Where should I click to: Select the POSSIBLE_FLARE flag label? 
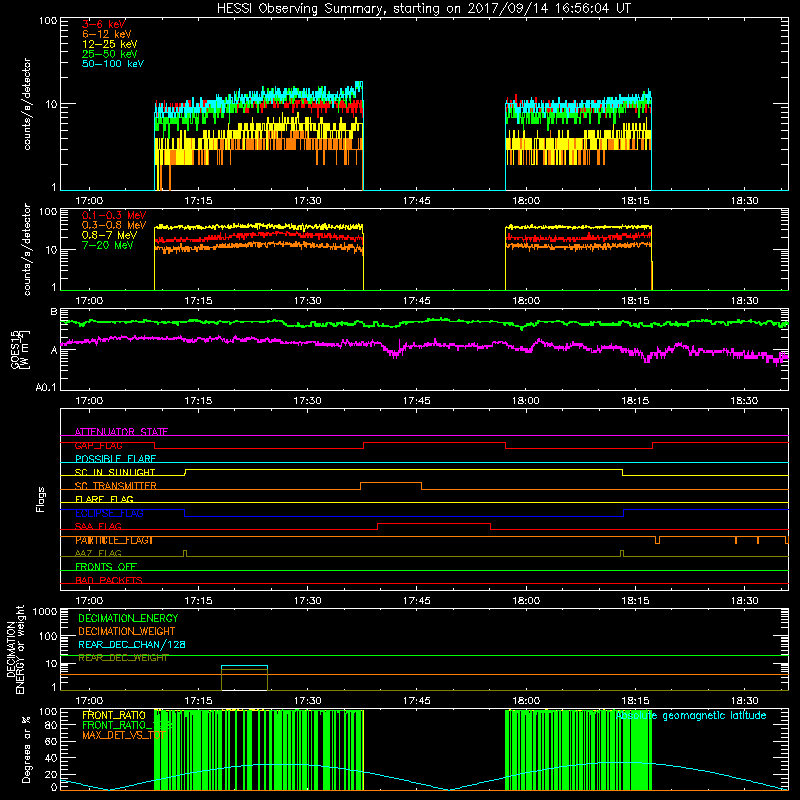(x=115, y=459)
